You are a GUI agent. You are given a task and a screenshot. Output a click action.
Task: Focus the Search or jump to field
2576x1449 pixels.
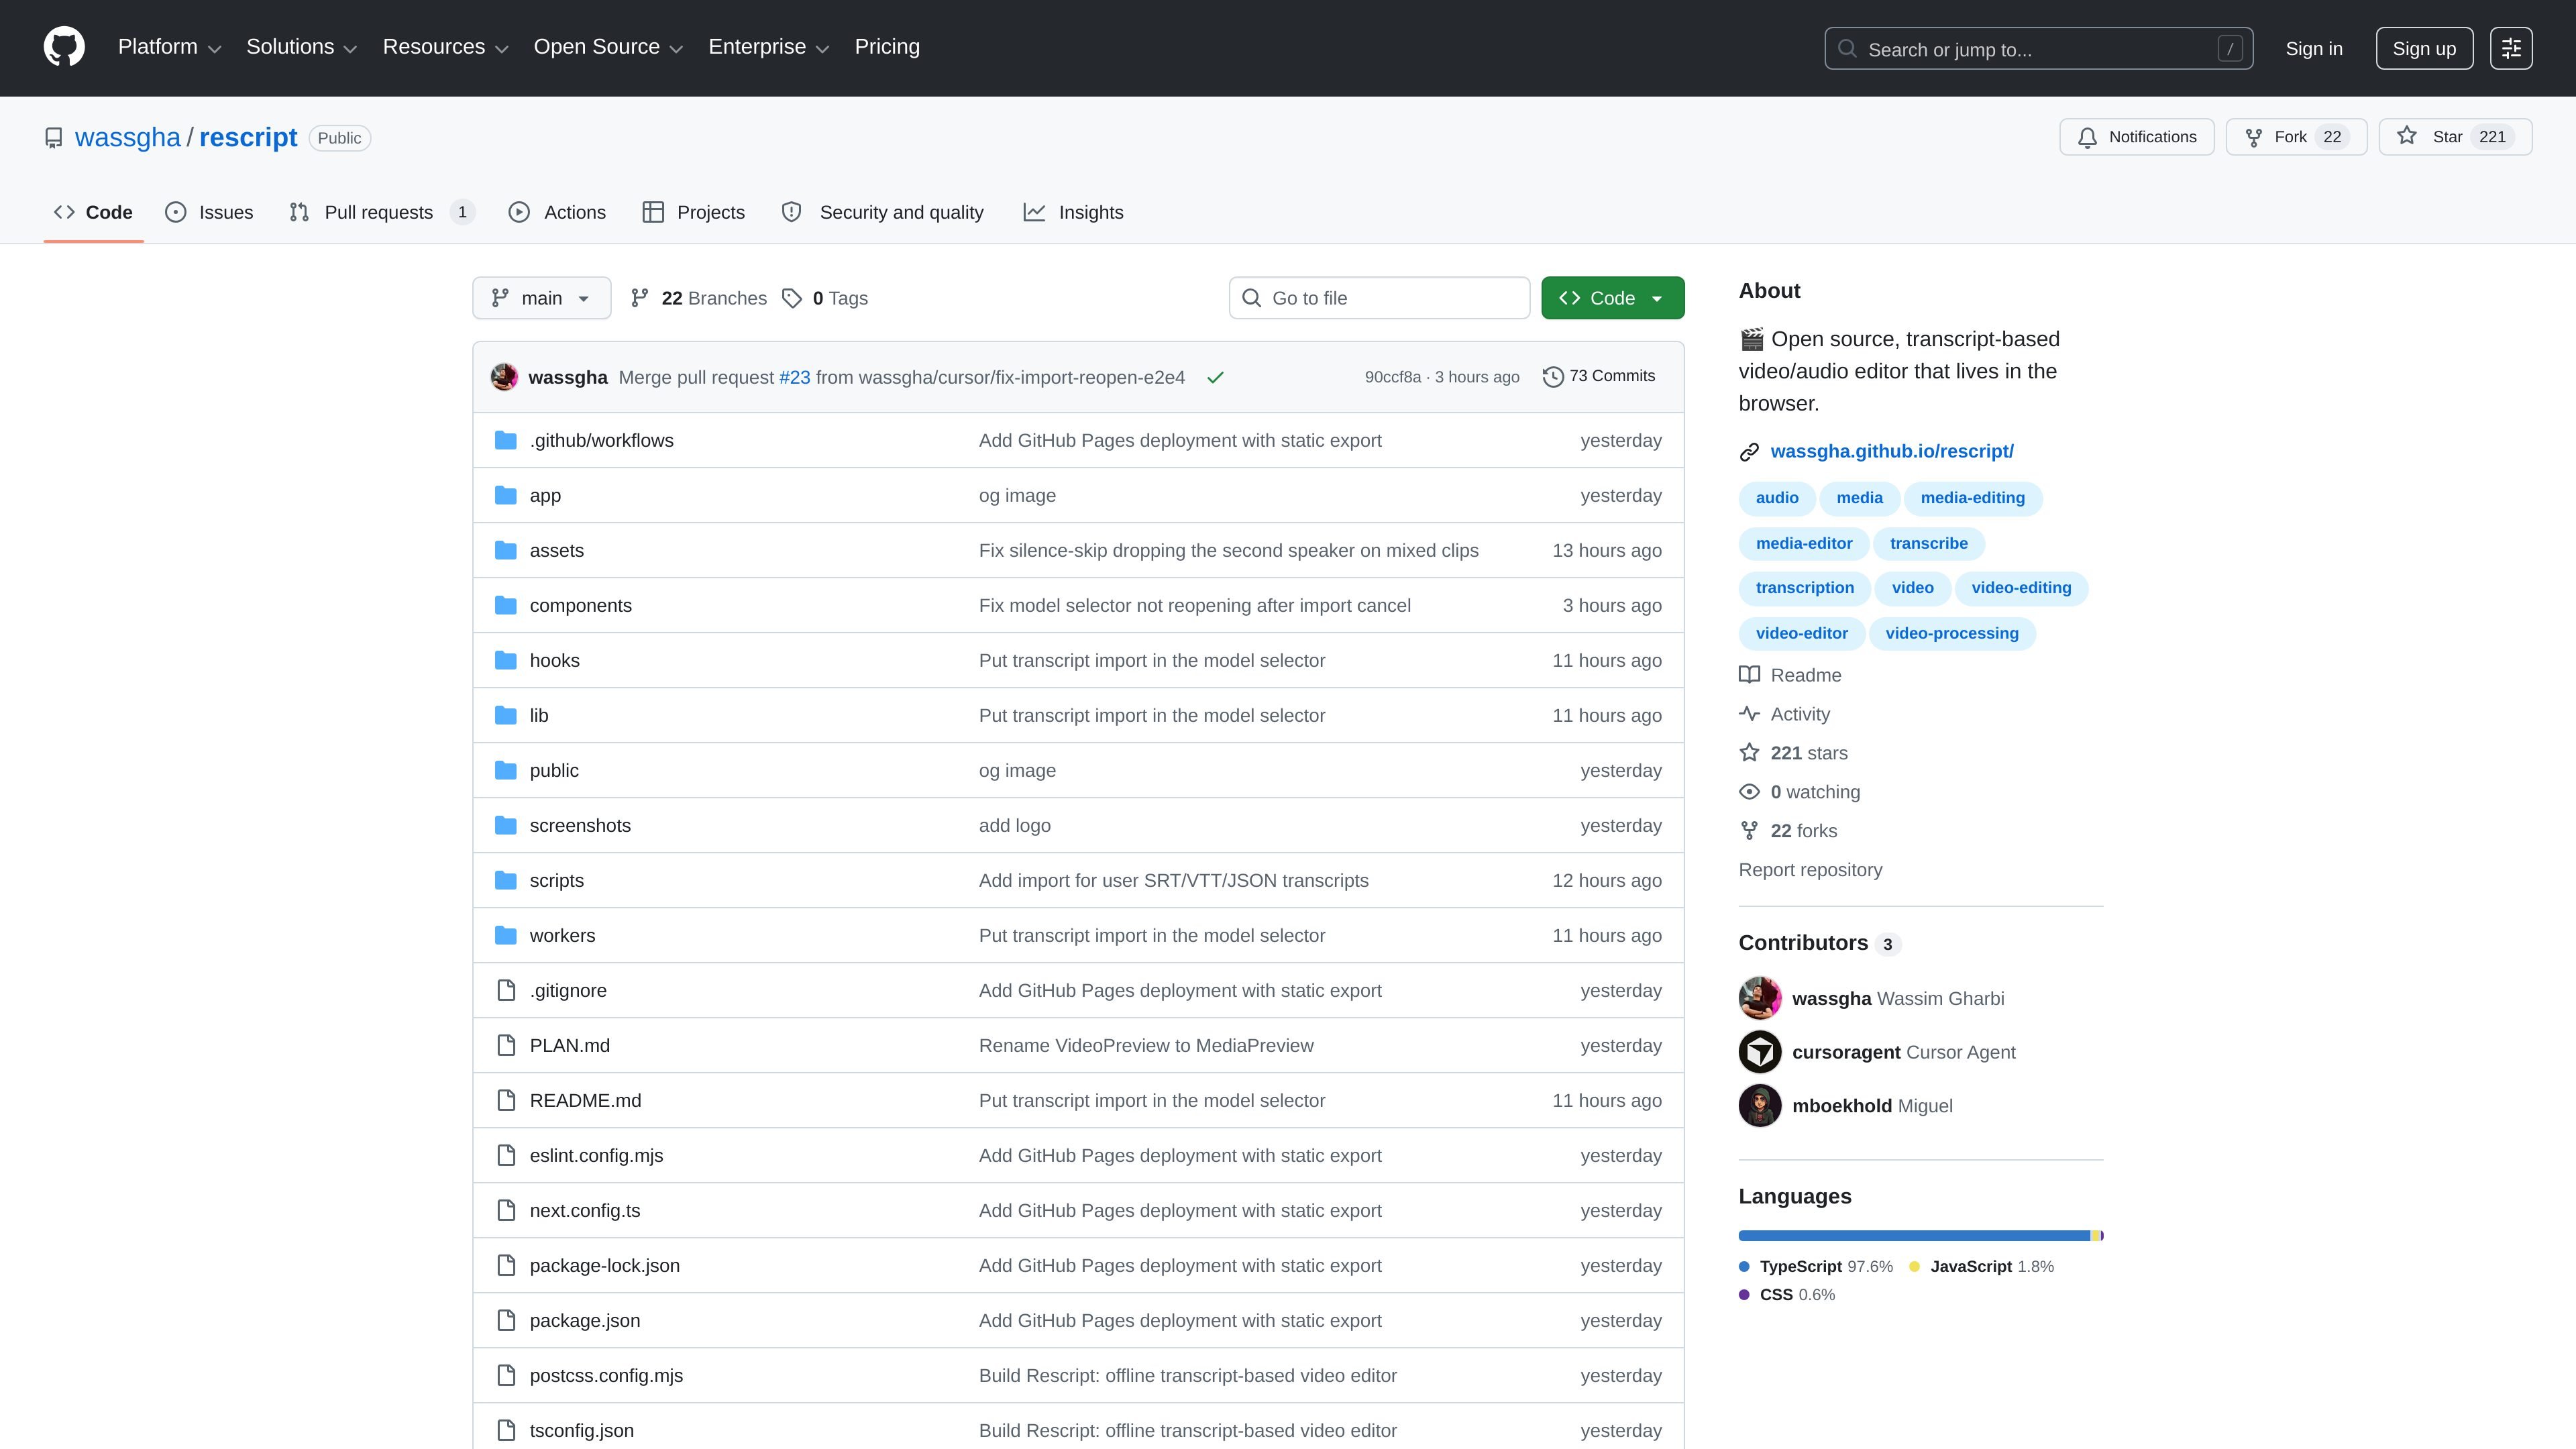point(2038,48)
